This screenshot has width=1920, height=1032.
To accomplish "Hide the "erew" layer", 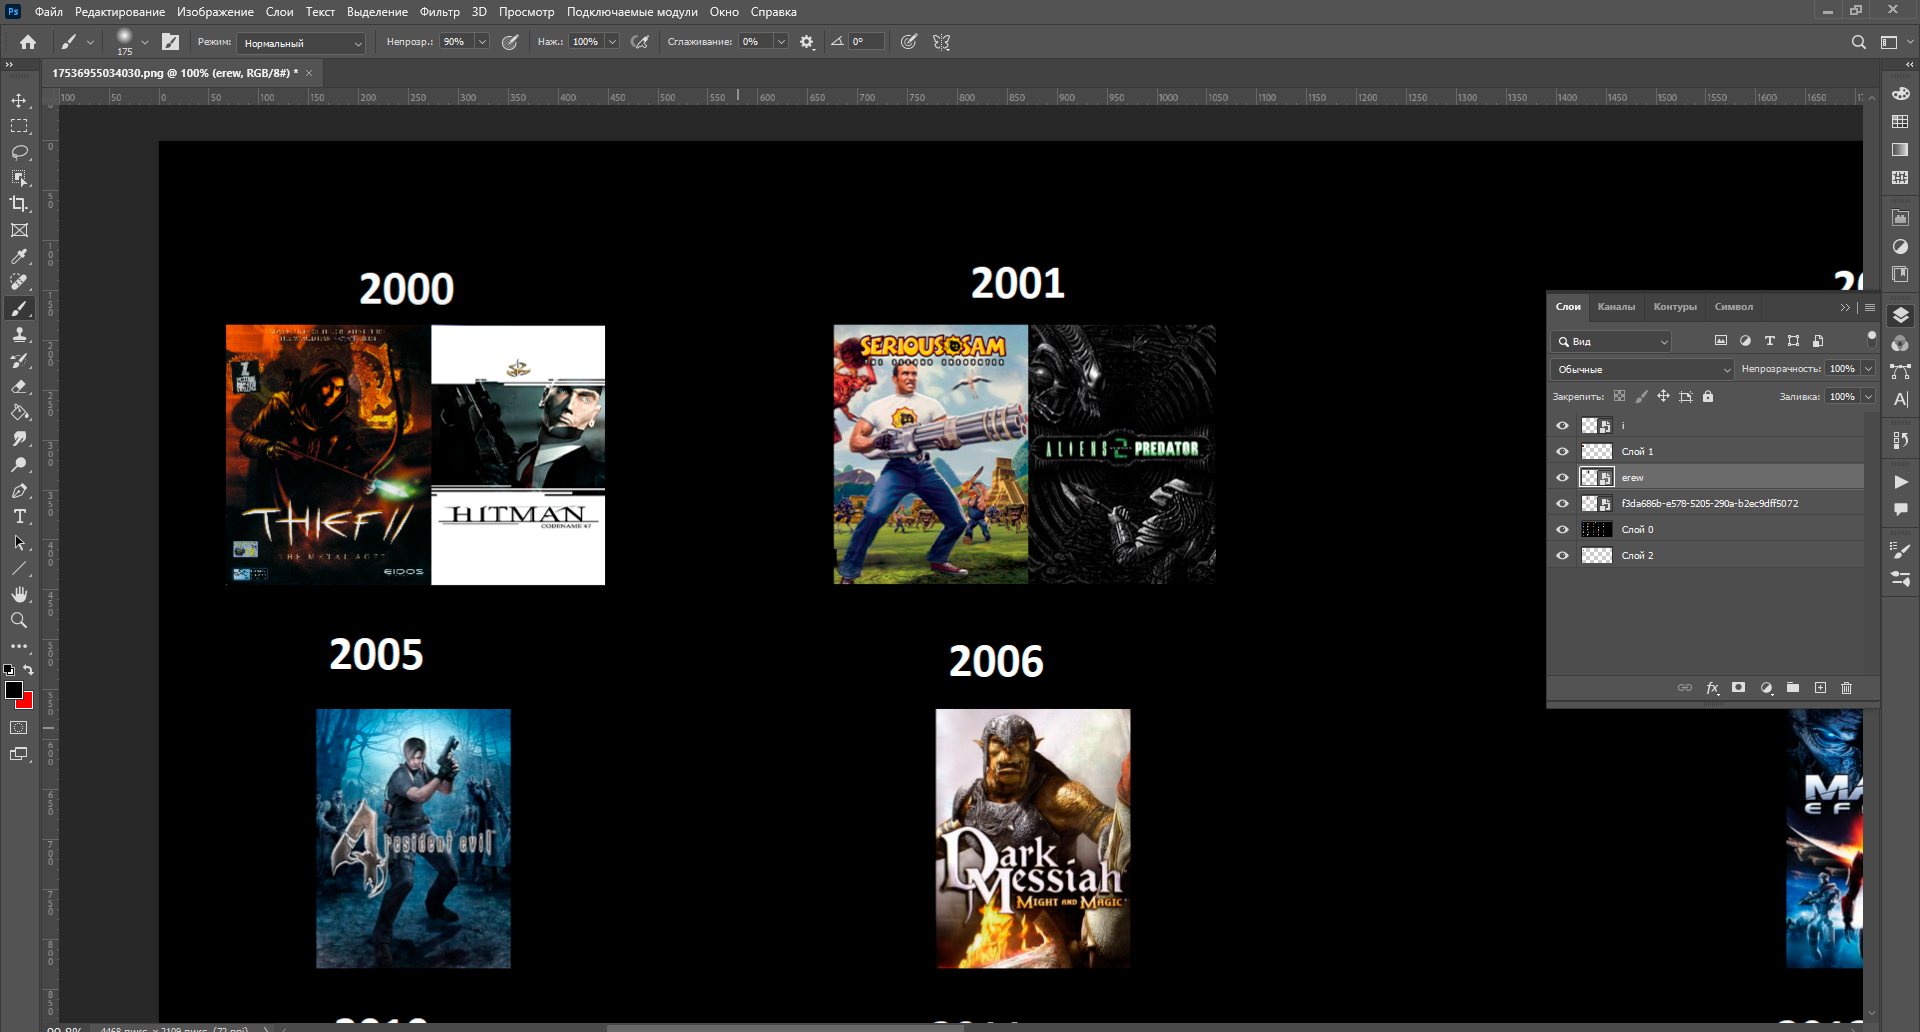I will tap(1562, 478).
